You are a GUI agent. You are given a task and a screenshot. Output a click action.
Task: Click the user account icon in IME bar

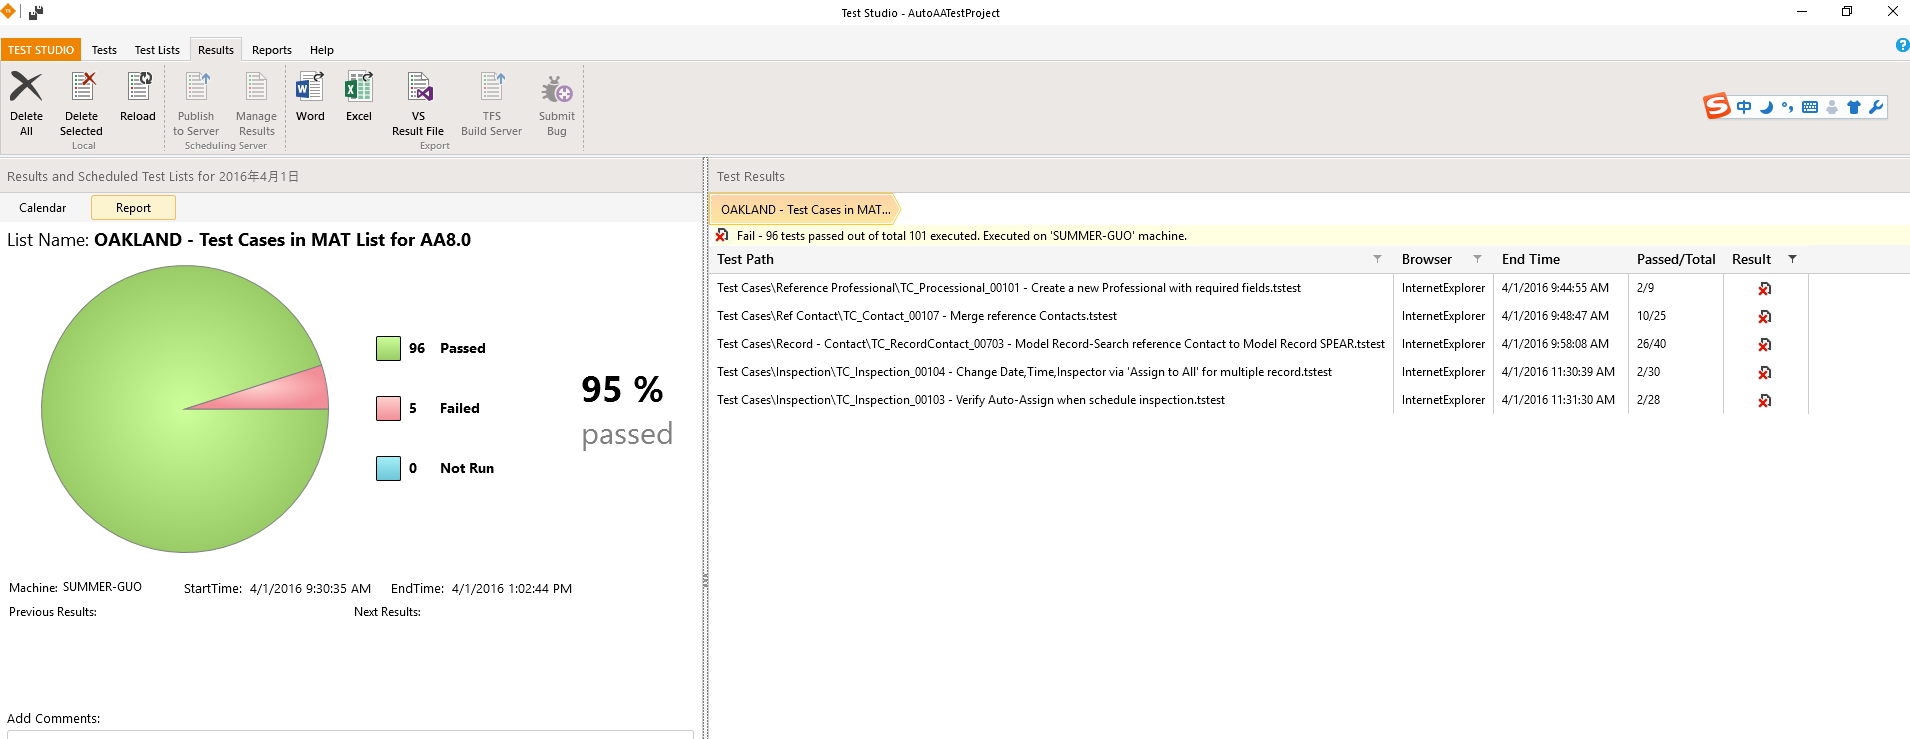[1832, 107]
